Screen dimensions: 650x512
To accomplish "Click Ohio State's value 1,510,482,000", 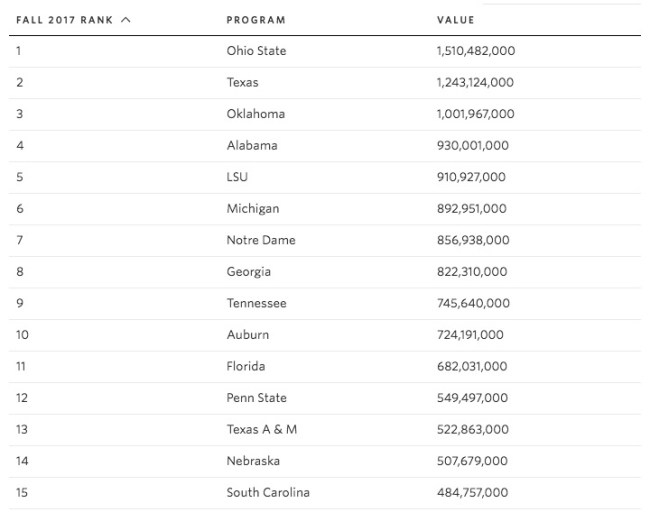I will point(476,51).
